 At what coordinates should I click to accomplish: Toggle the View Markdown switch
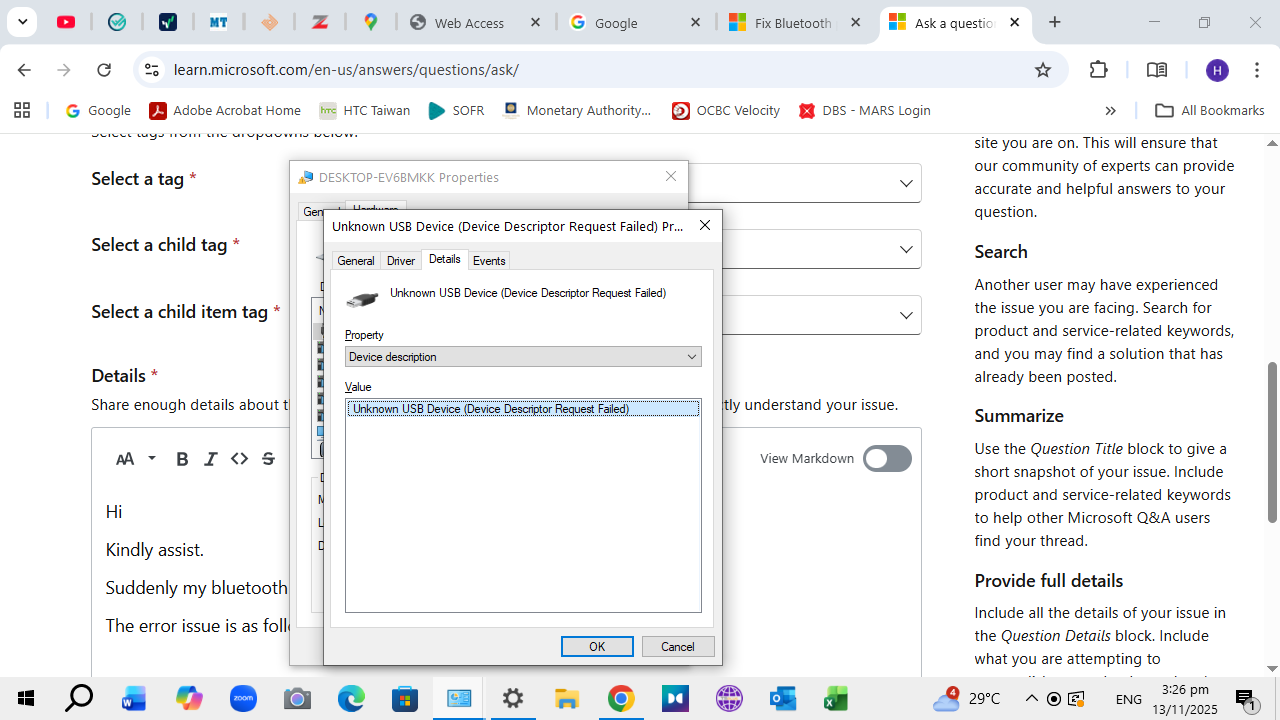click(x=887, y=459)
